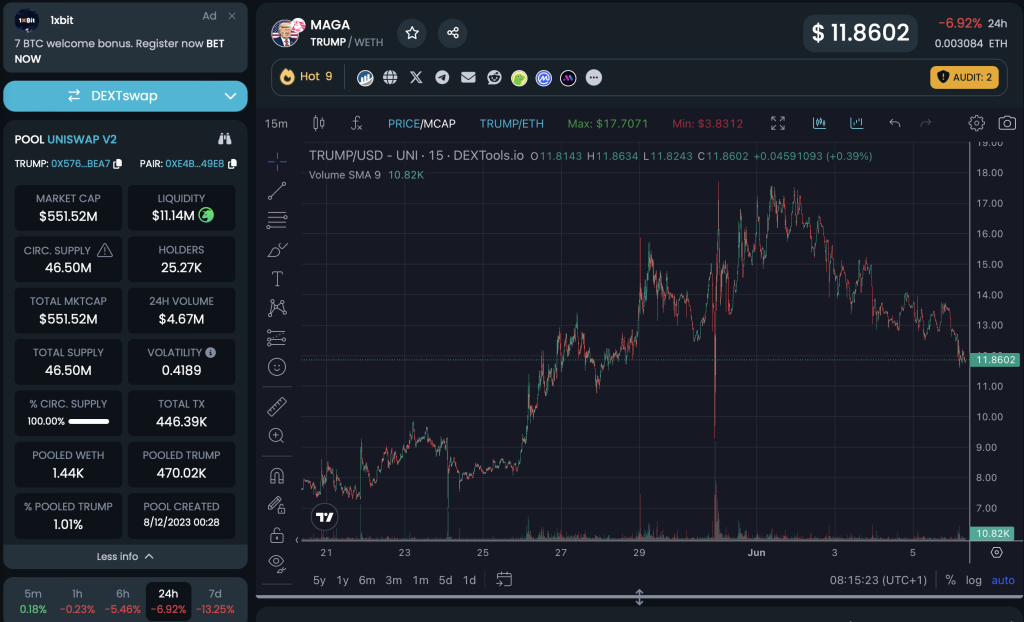Screen dimensions: 1024x622
Task: Click the share icon next to MAGA
Action: coord(453,33)
